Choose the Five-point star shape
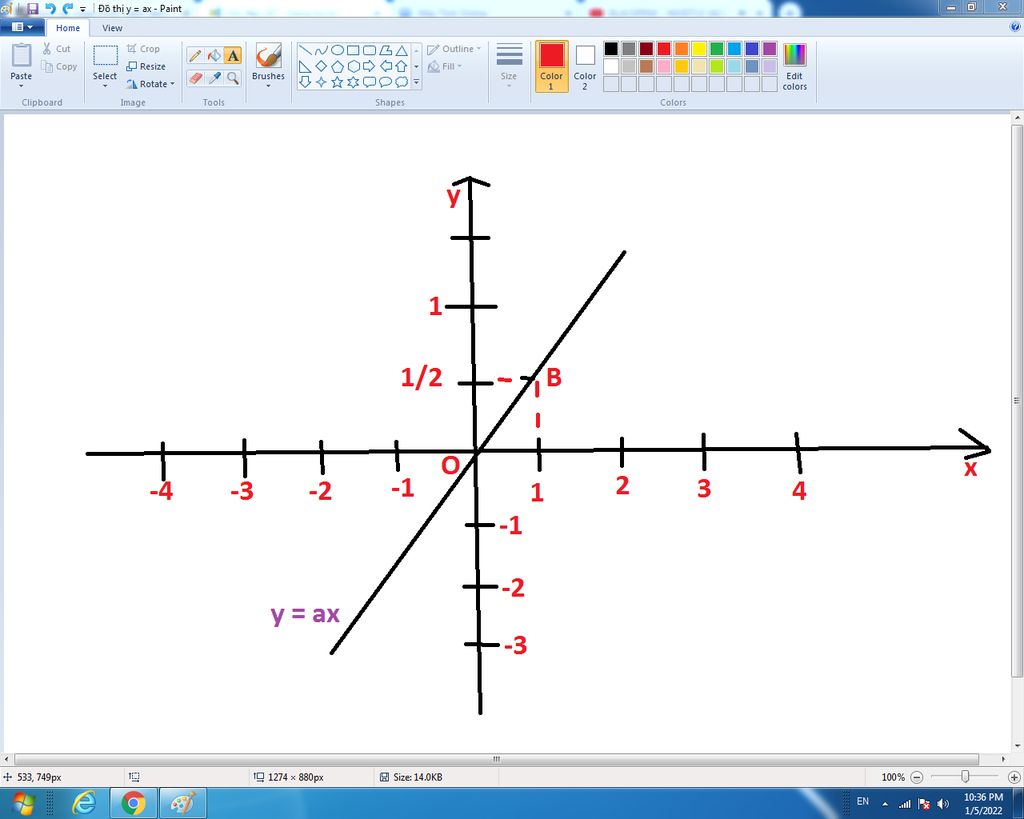The image size is (1024, 819). (337, 82)
